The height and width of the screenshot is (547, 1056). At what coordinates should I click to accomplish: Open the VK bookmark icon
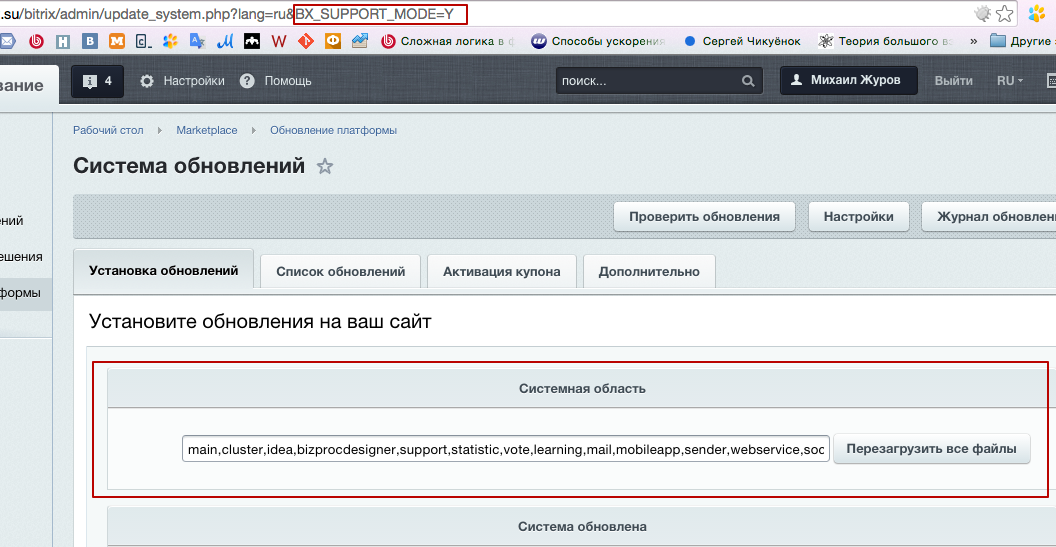tap(91, 41)
